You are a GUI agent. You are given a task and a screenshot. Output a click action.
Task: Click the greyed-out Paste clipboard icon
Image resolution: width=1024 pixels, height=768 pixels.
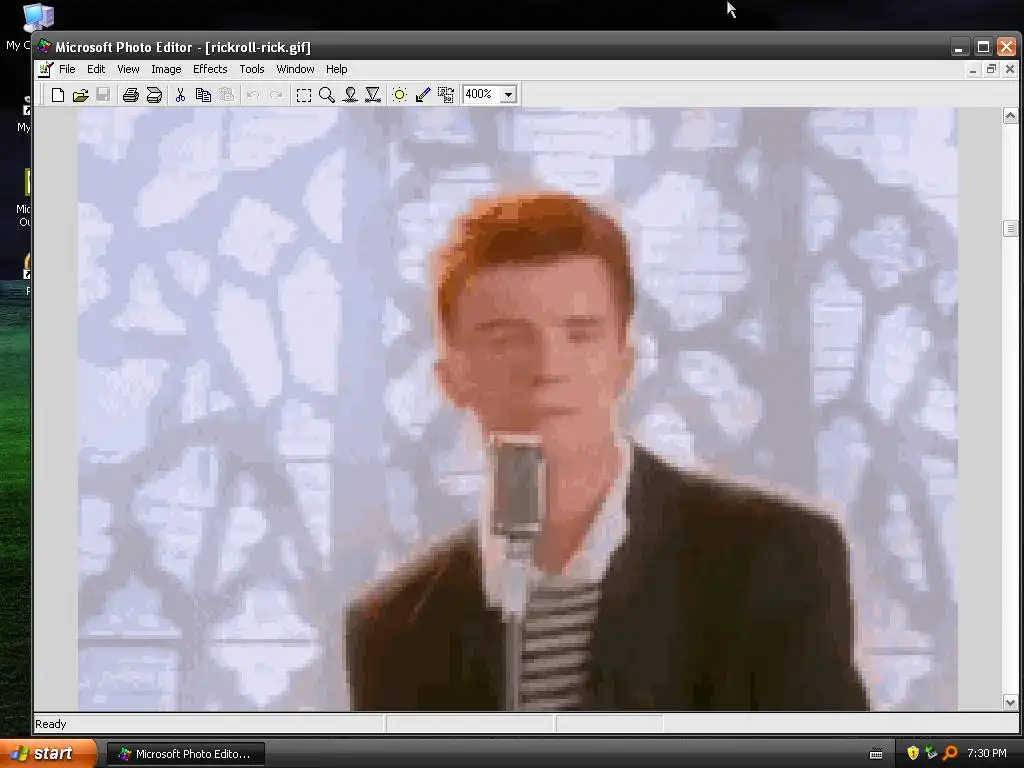click(226, 95)
